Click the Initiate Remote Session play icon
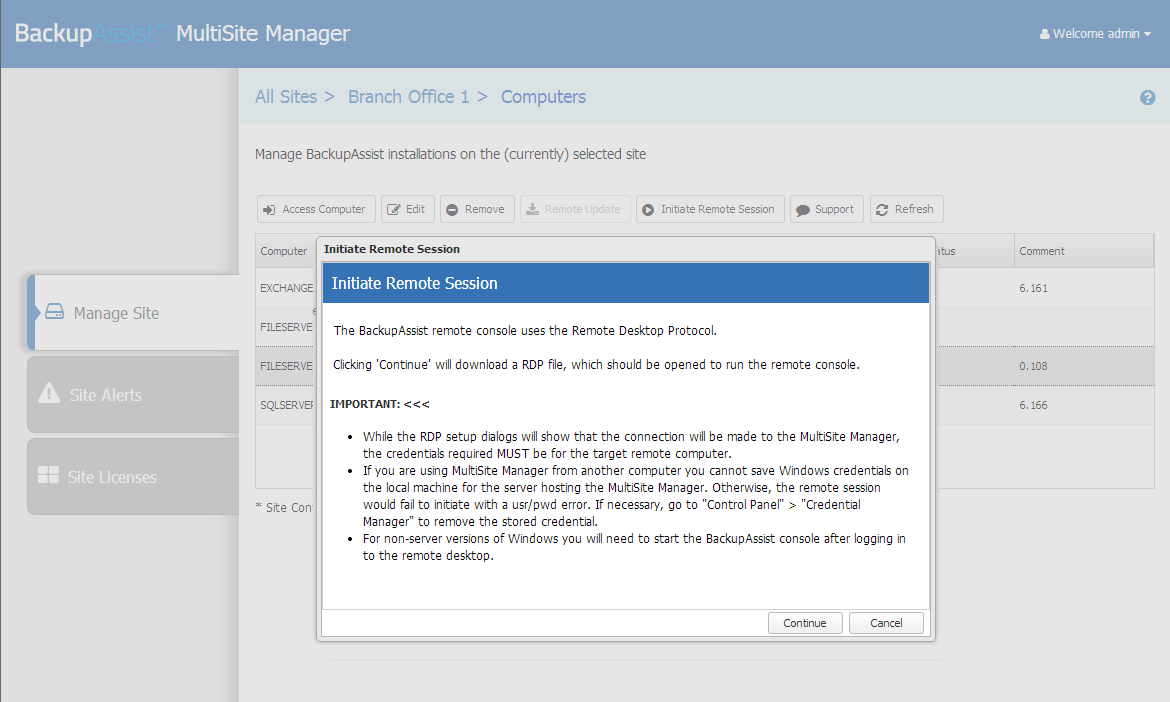This screenshot has height=702, width=1170. coord(648,210)
